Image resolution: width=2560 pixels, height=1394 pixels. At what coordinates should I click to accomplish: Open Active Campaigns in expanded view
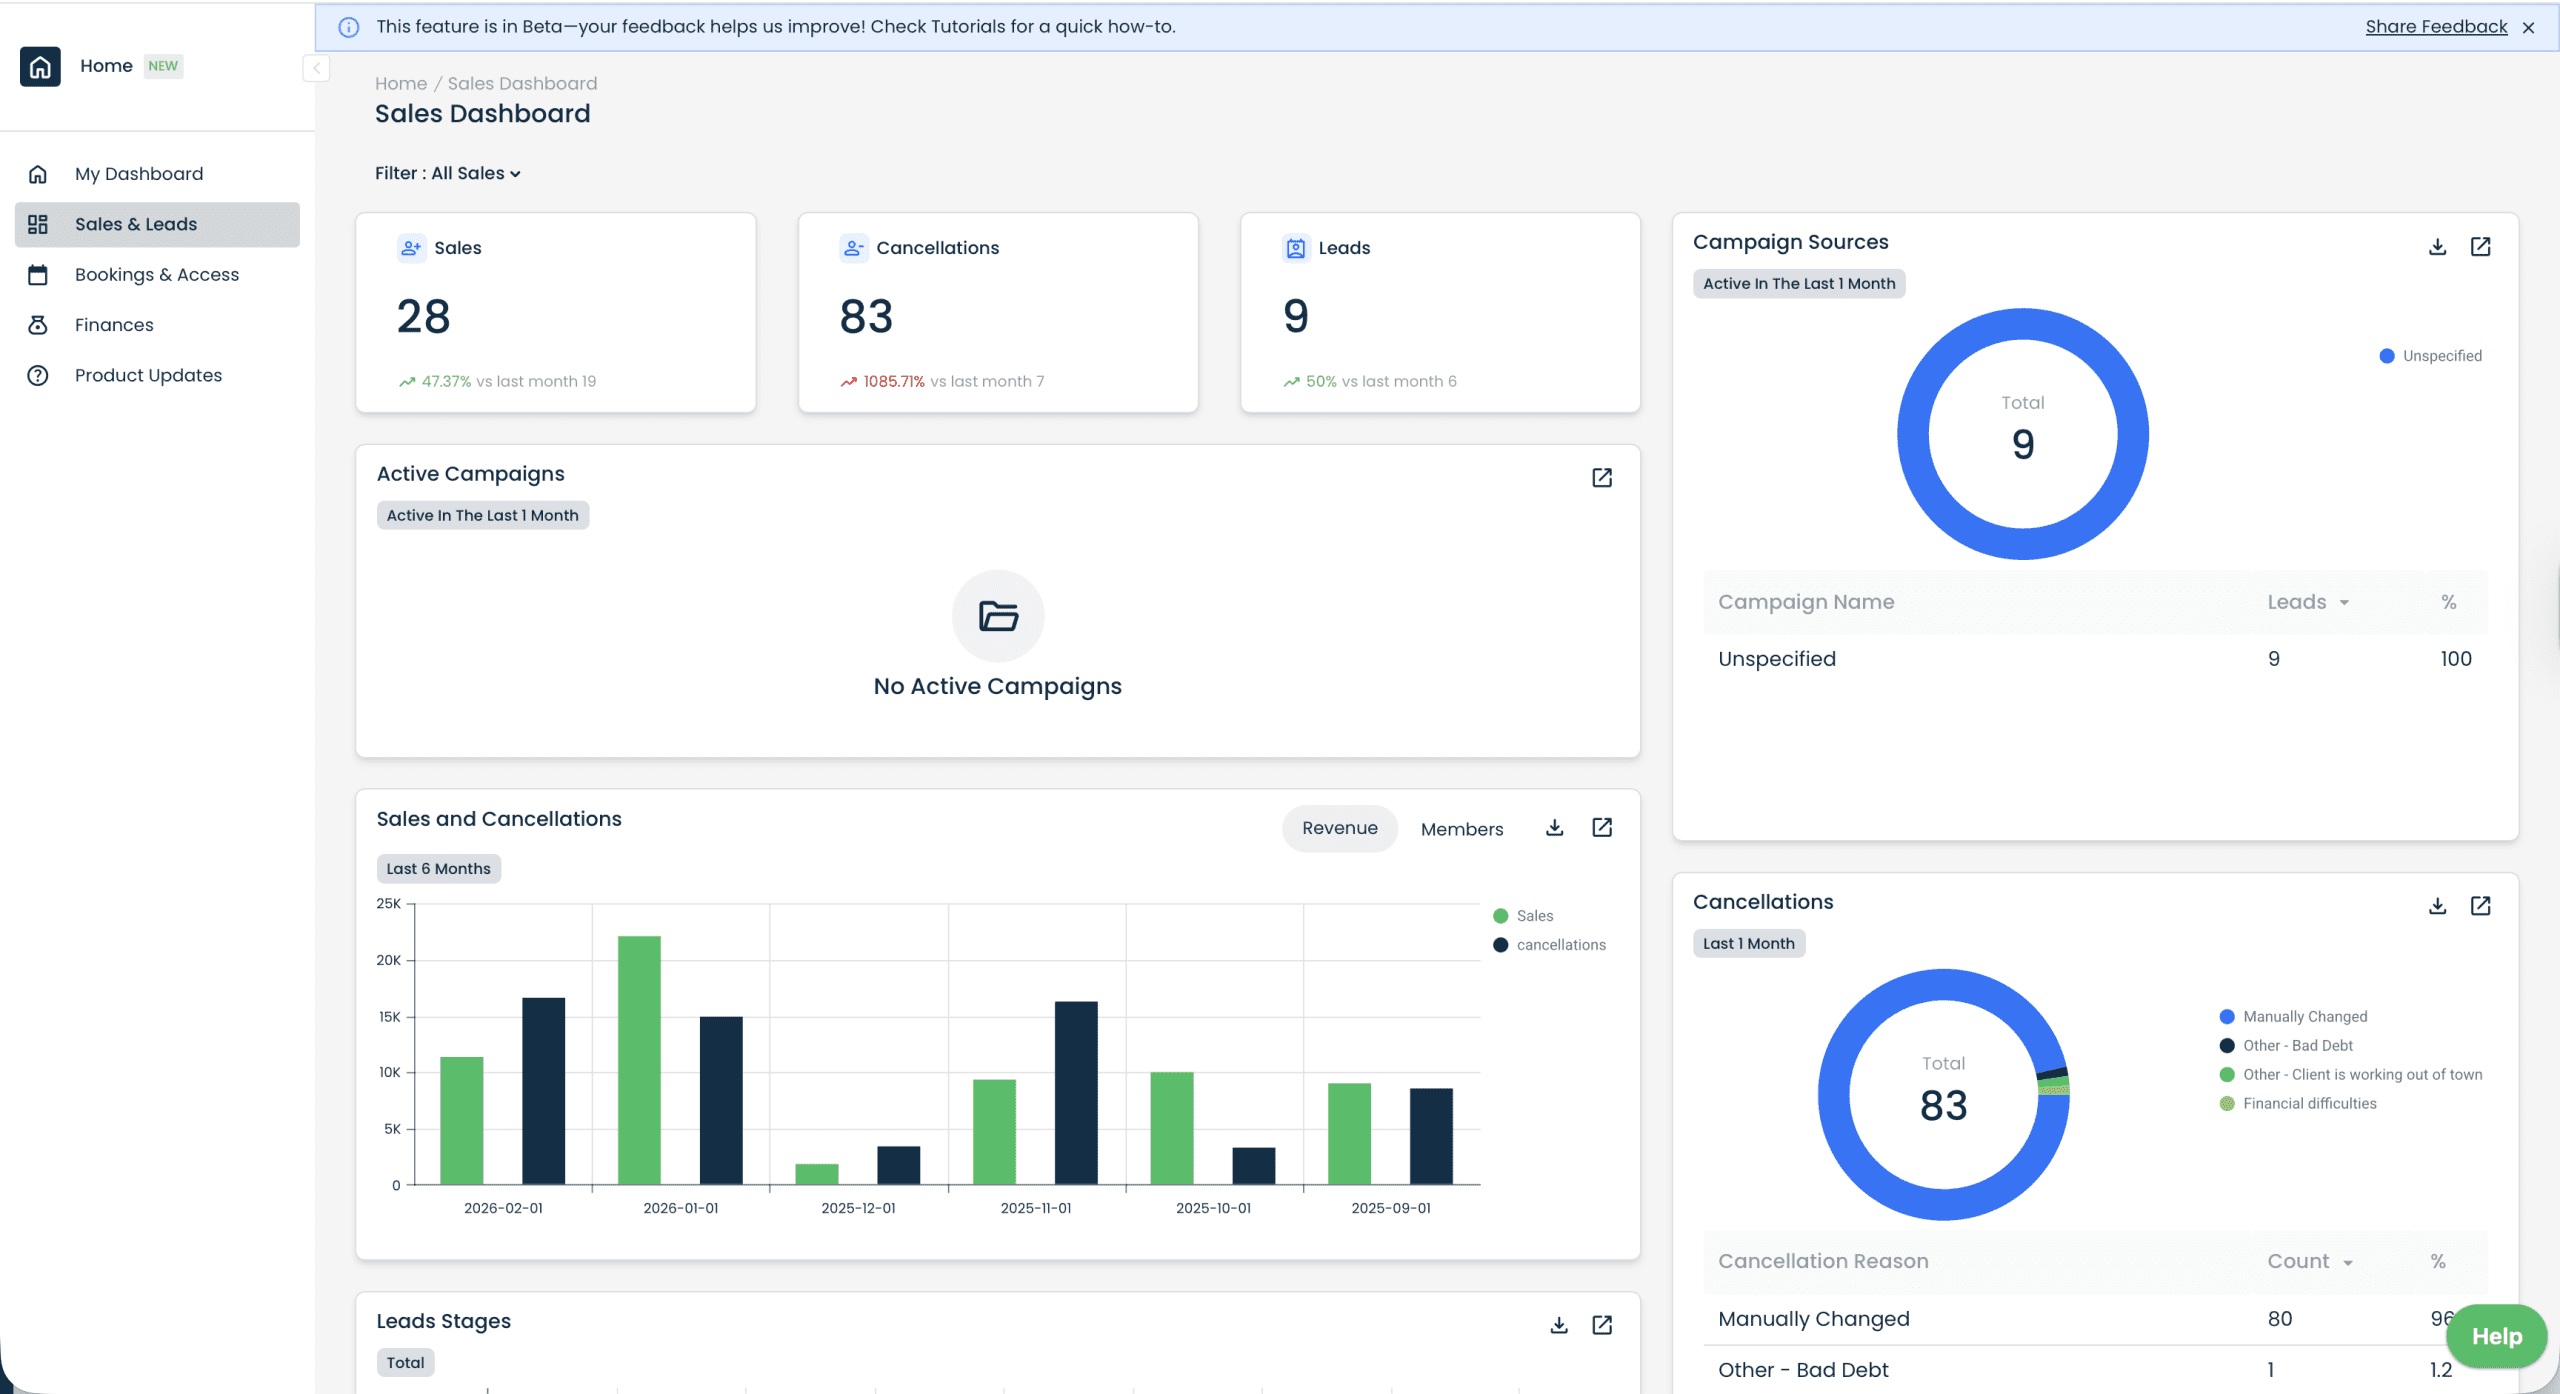tap(1601, 477)
